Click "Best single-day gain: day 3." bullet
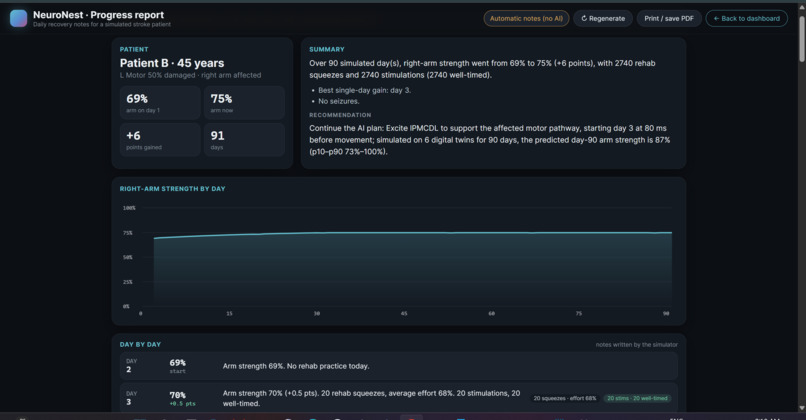Viewport: 806px width, 420px height. [x=364, y=90]
